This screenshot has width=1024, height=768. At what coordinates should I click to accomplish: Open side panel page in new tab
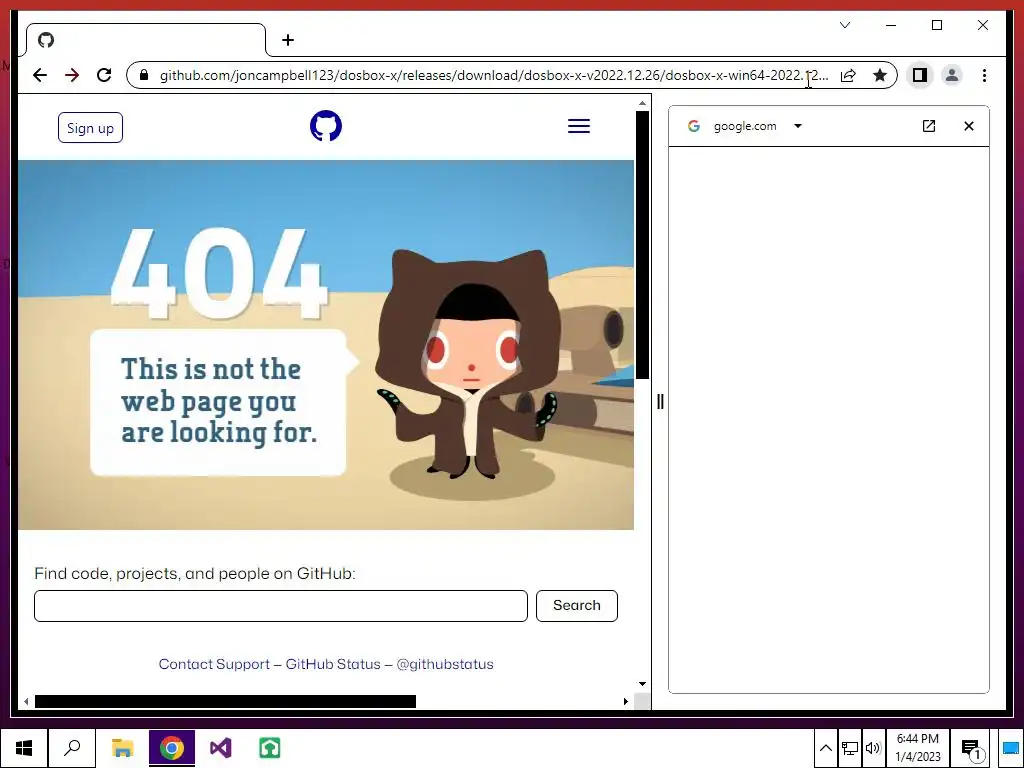(x=929, y=126)
